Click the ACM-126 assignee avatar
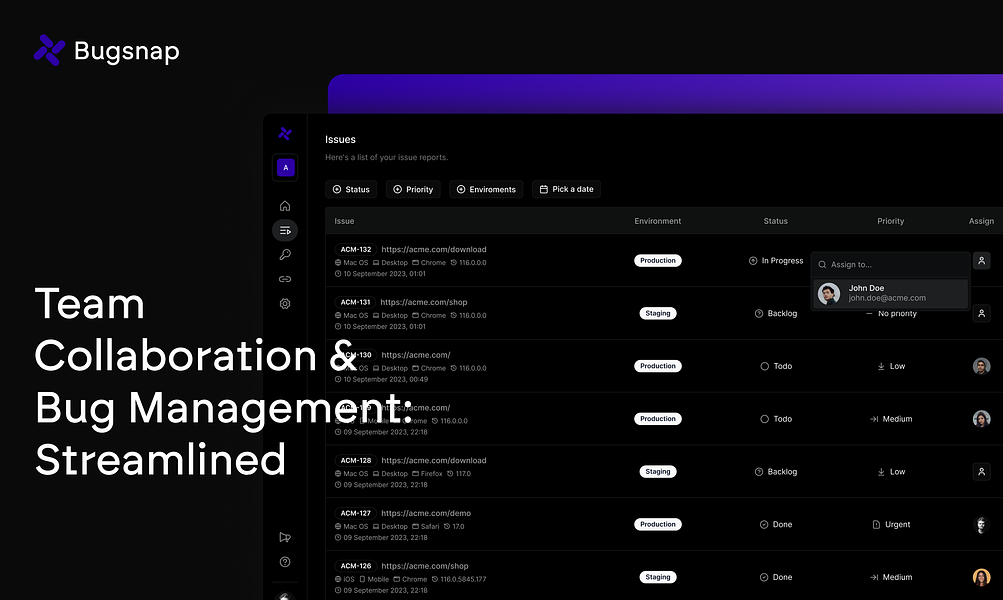The height and width of the screenshot is (600, 1003). (x=981, y=577)
